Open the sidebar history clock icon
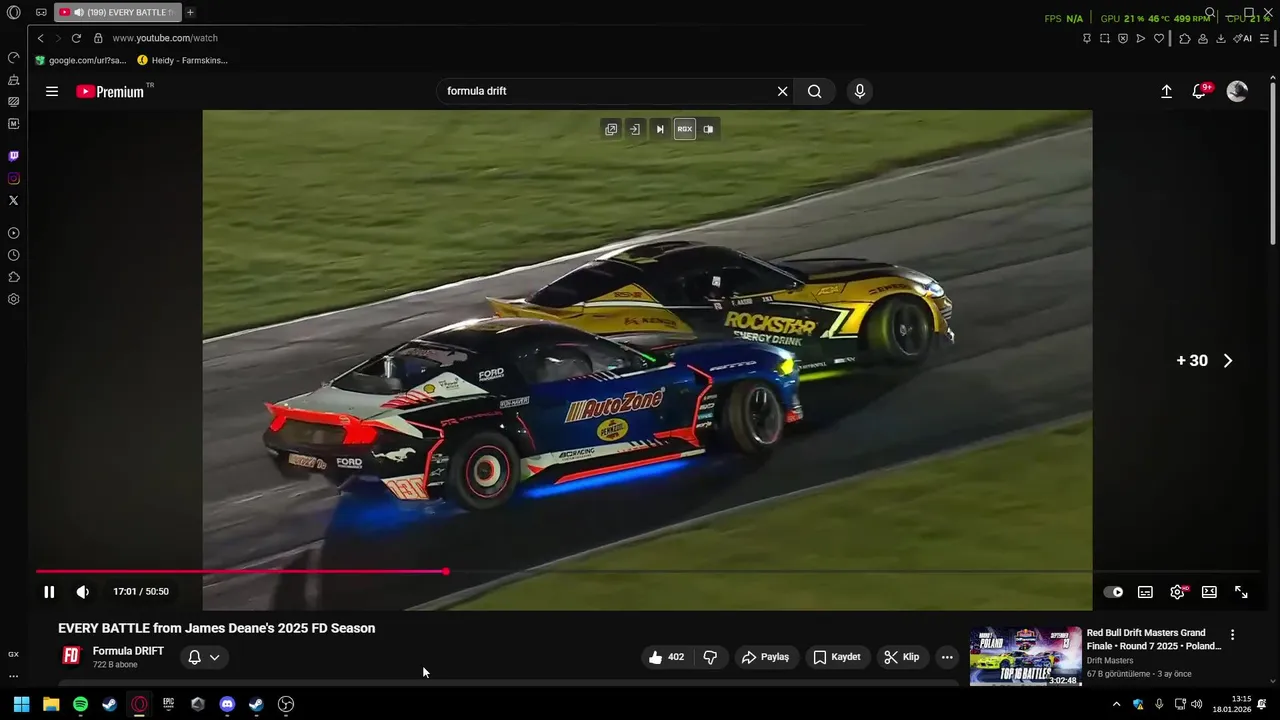 [x=13, y=255]
